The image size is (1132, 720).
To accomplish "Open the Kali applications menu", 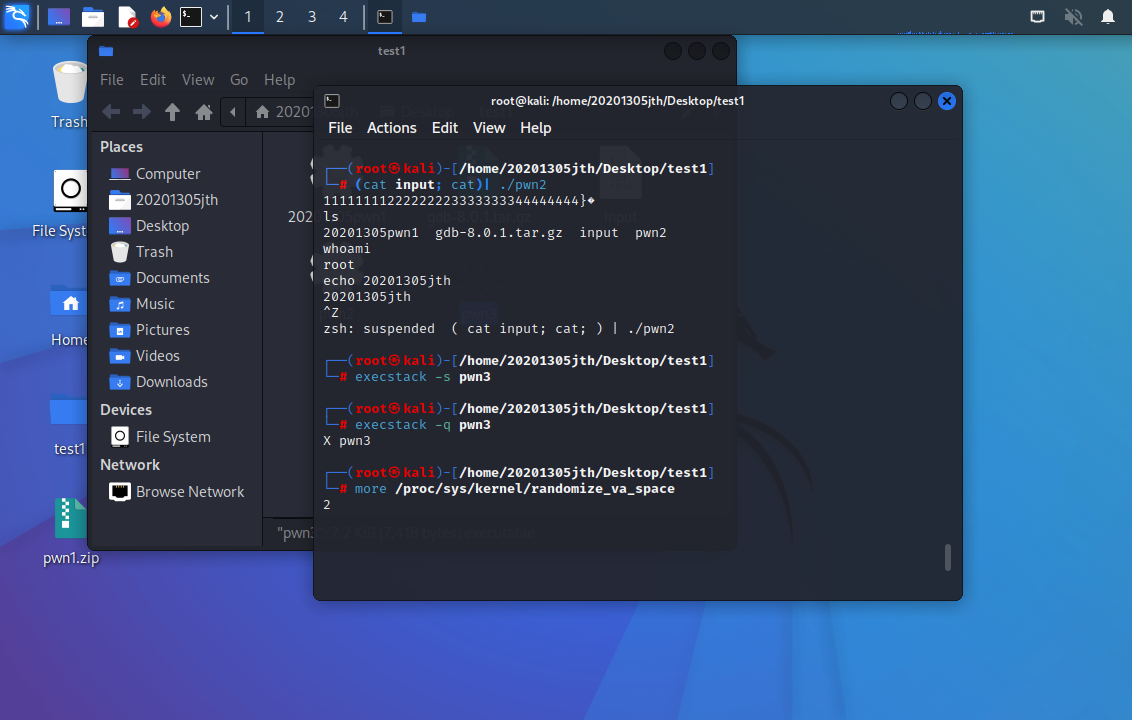I will pos(17,16).
